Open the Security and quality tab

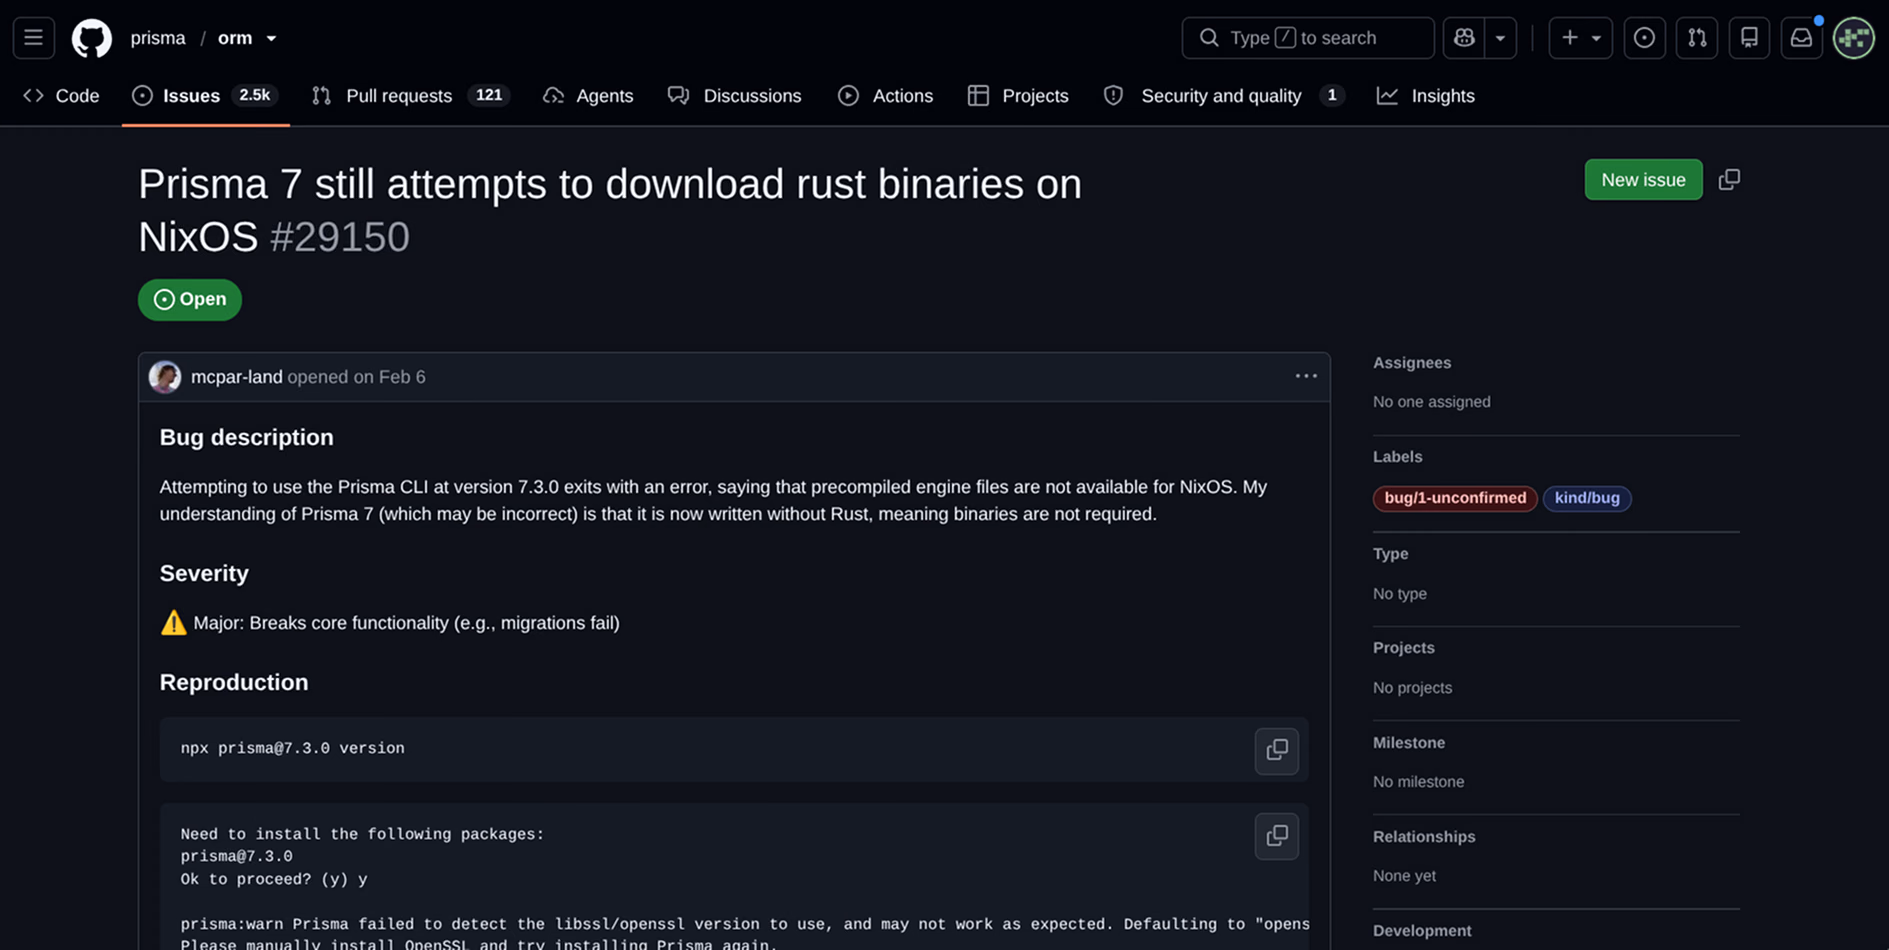[1224, 96]
